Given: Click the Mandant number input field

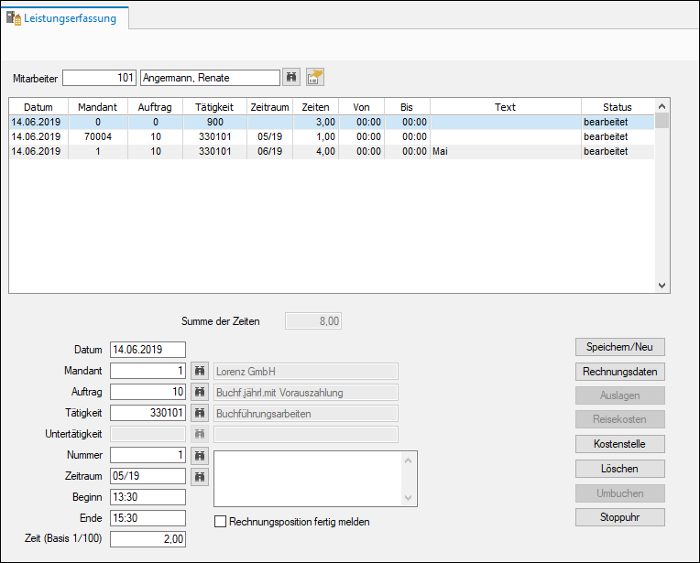Looking at the screenshot, I should 148,371.
